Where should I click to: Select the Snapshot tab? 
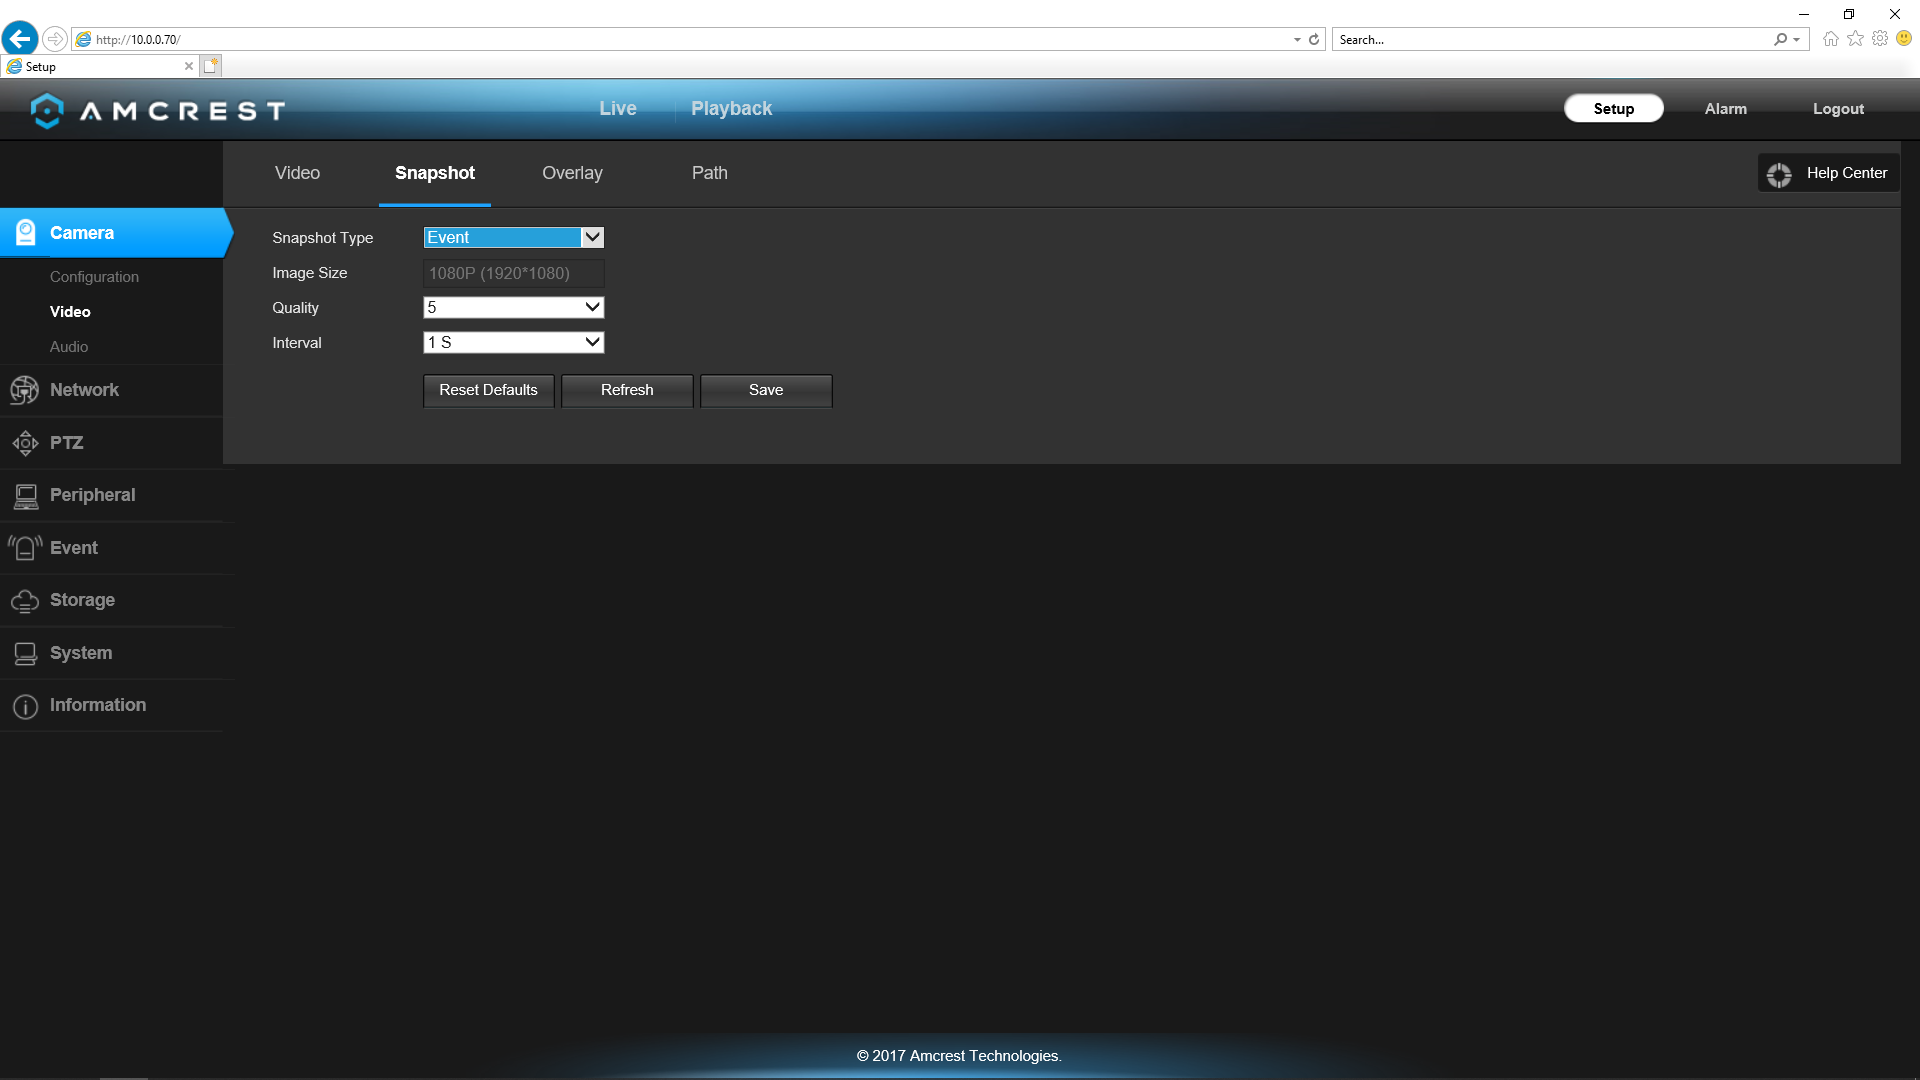tap(435, 173)
